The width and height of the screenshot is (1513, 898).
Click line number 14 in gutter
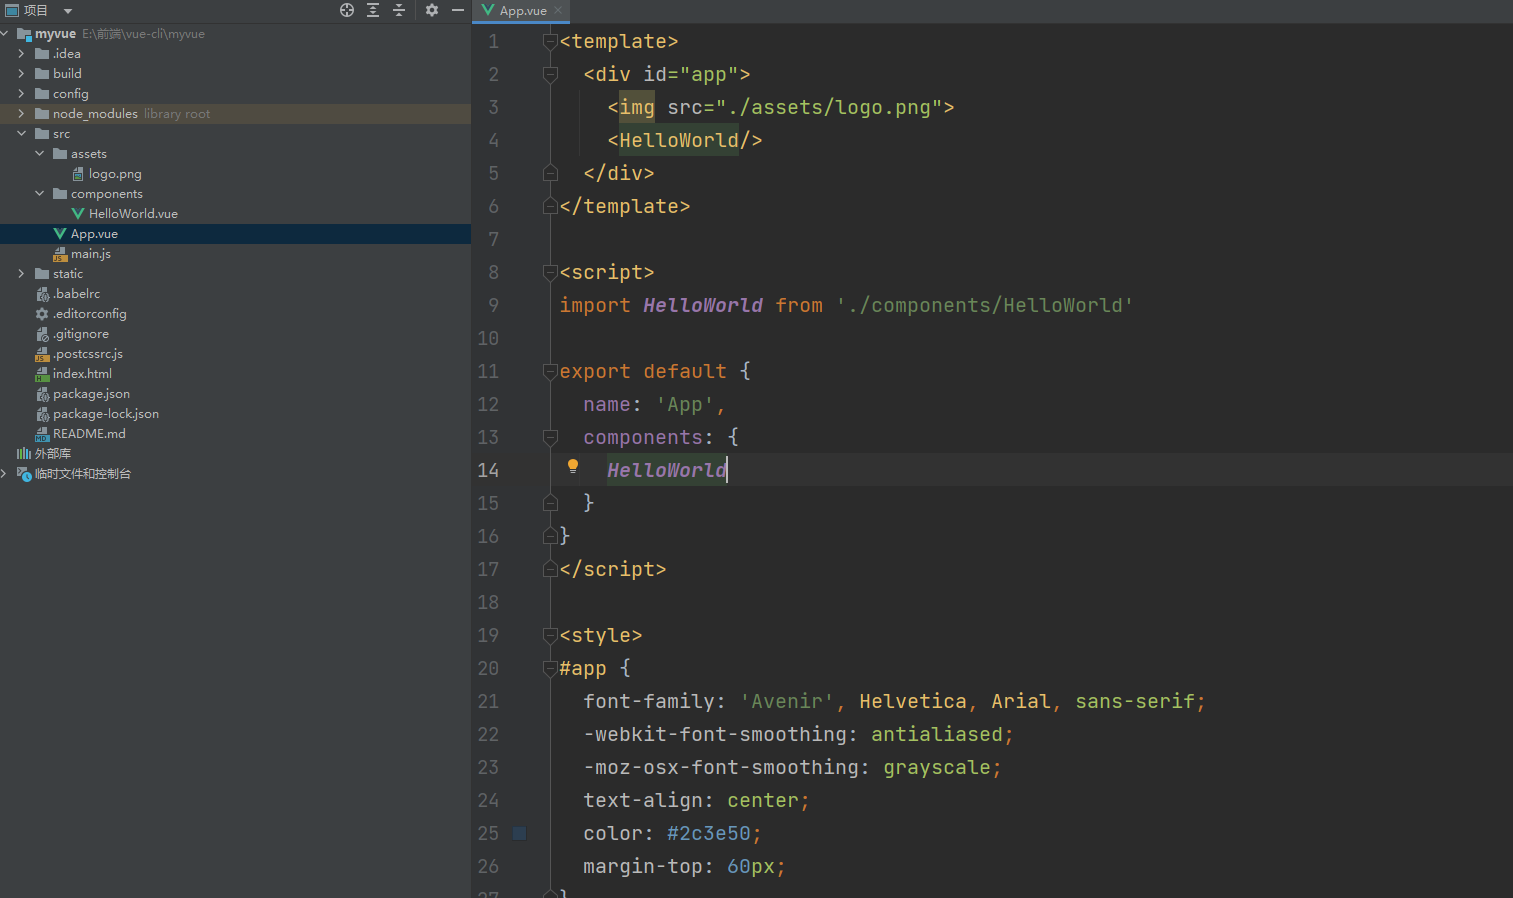[488, 470]
